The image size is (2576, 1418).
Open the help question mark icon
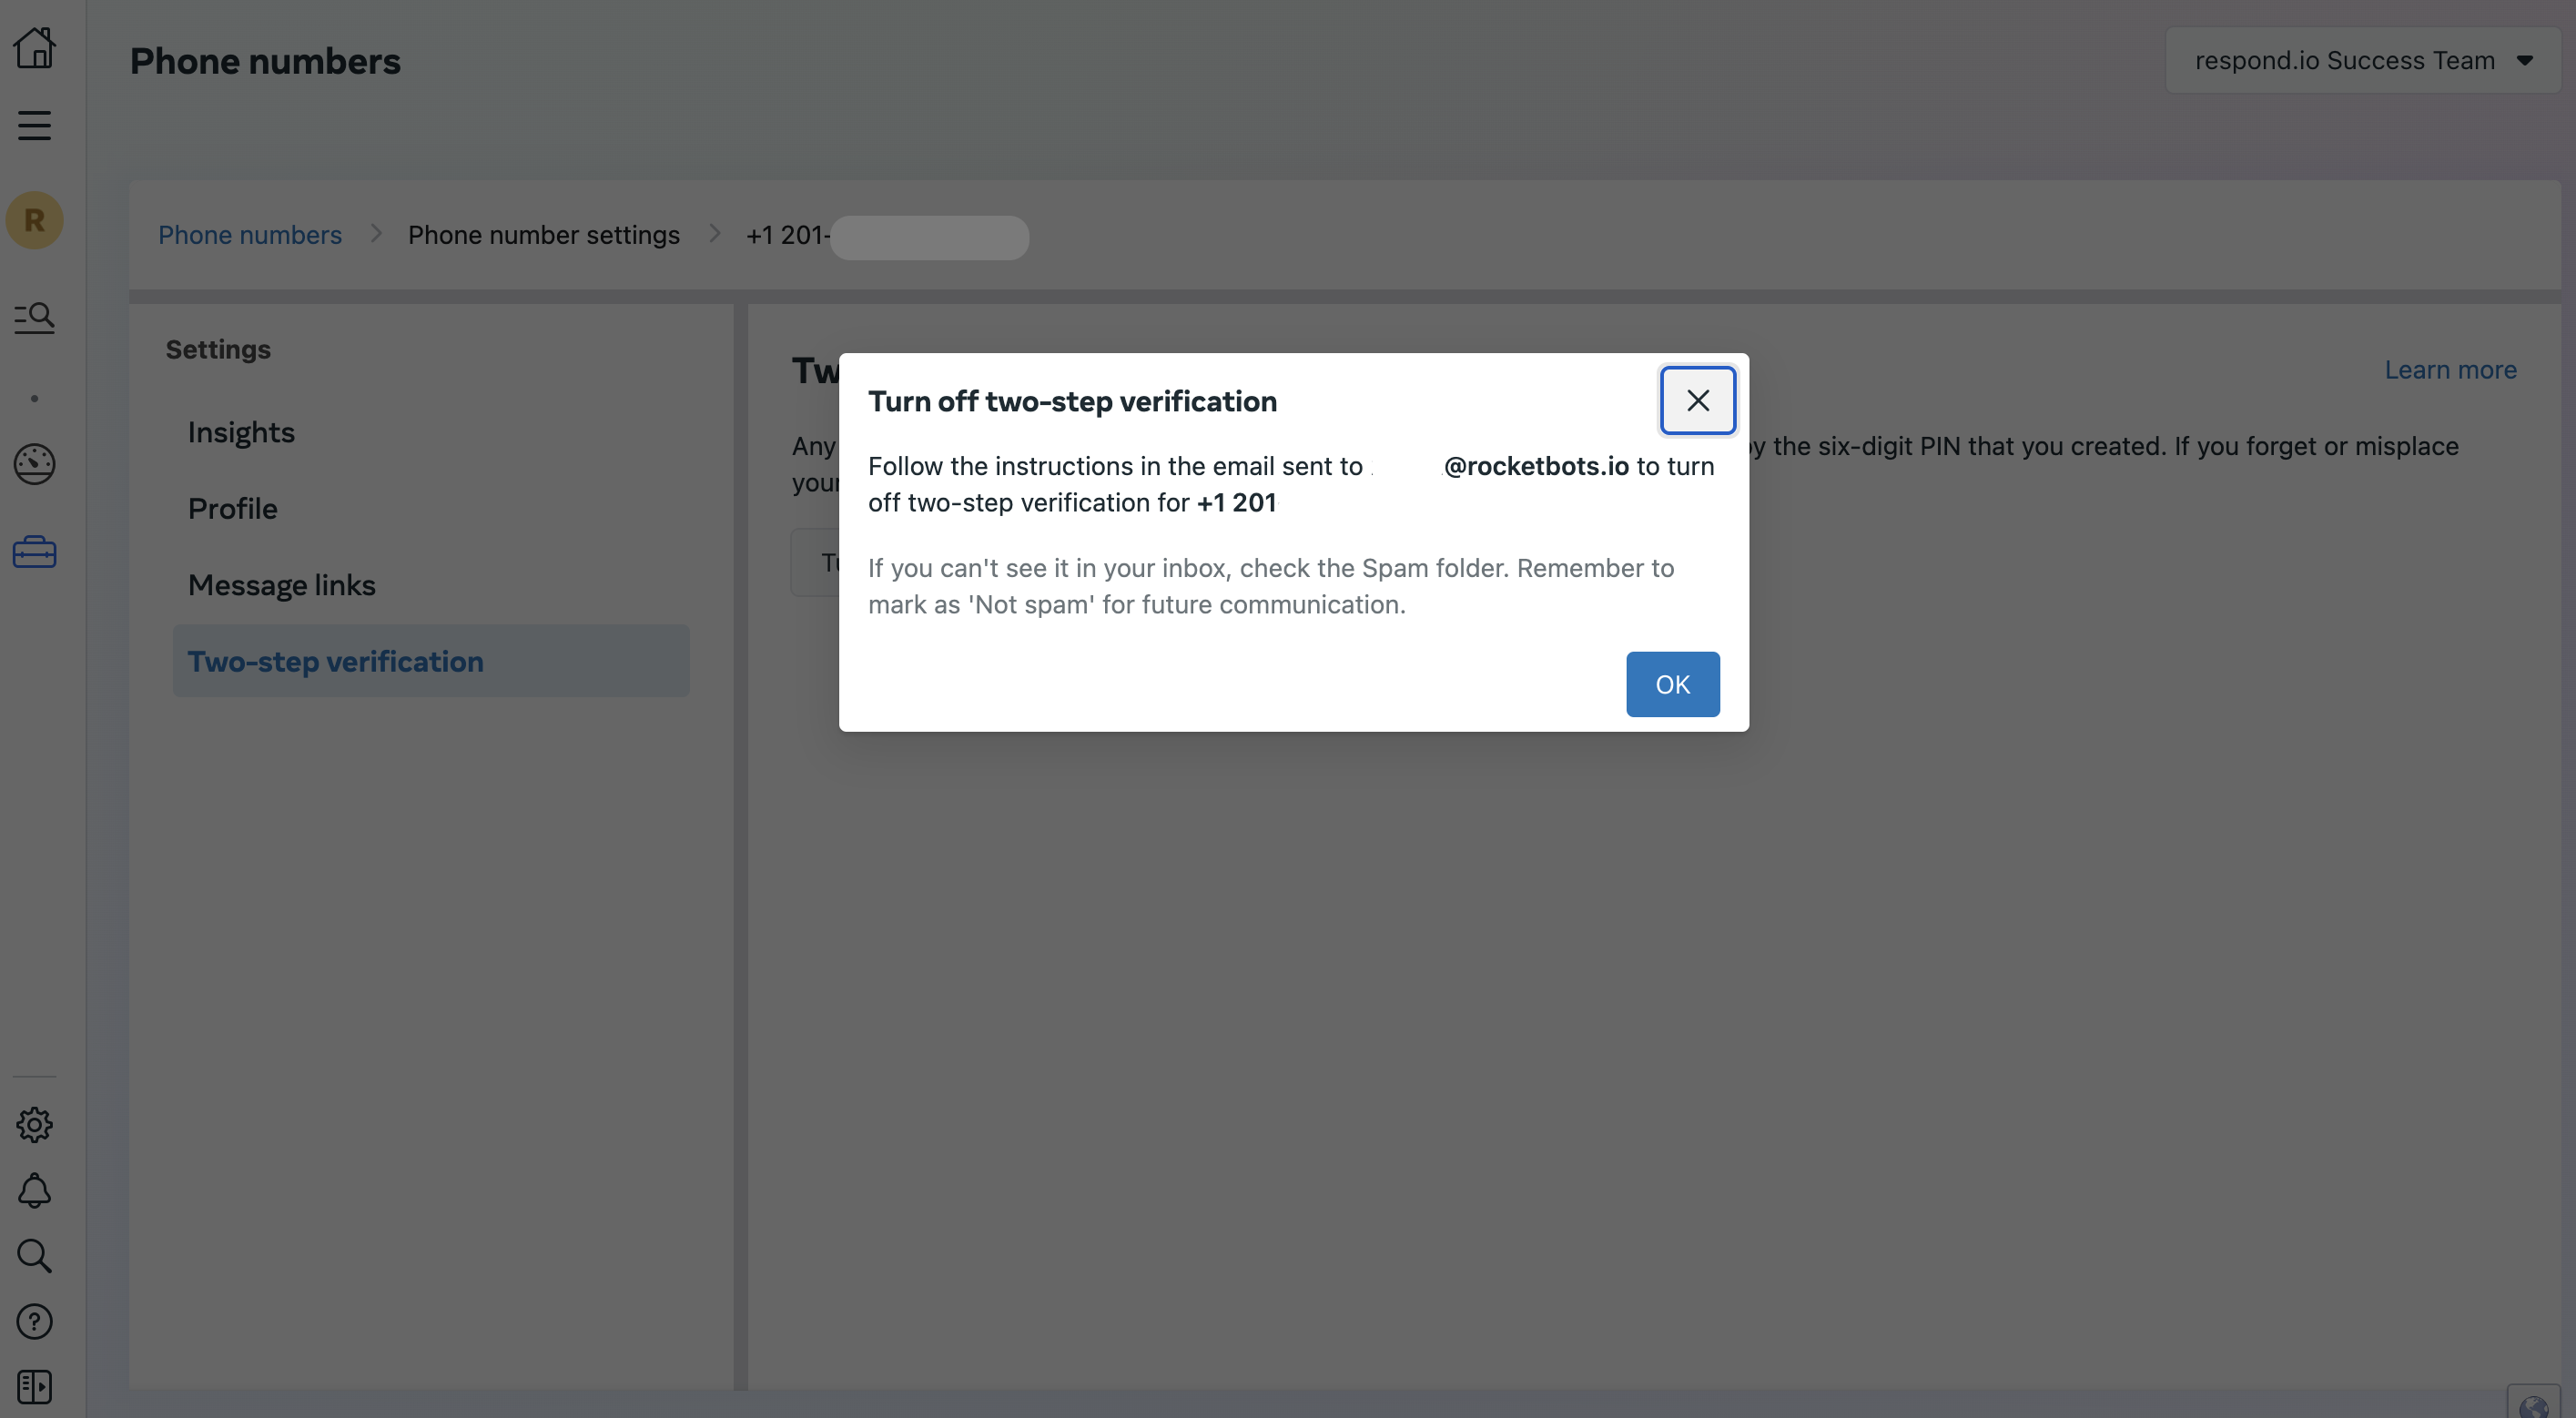(x=35, y=1321)
